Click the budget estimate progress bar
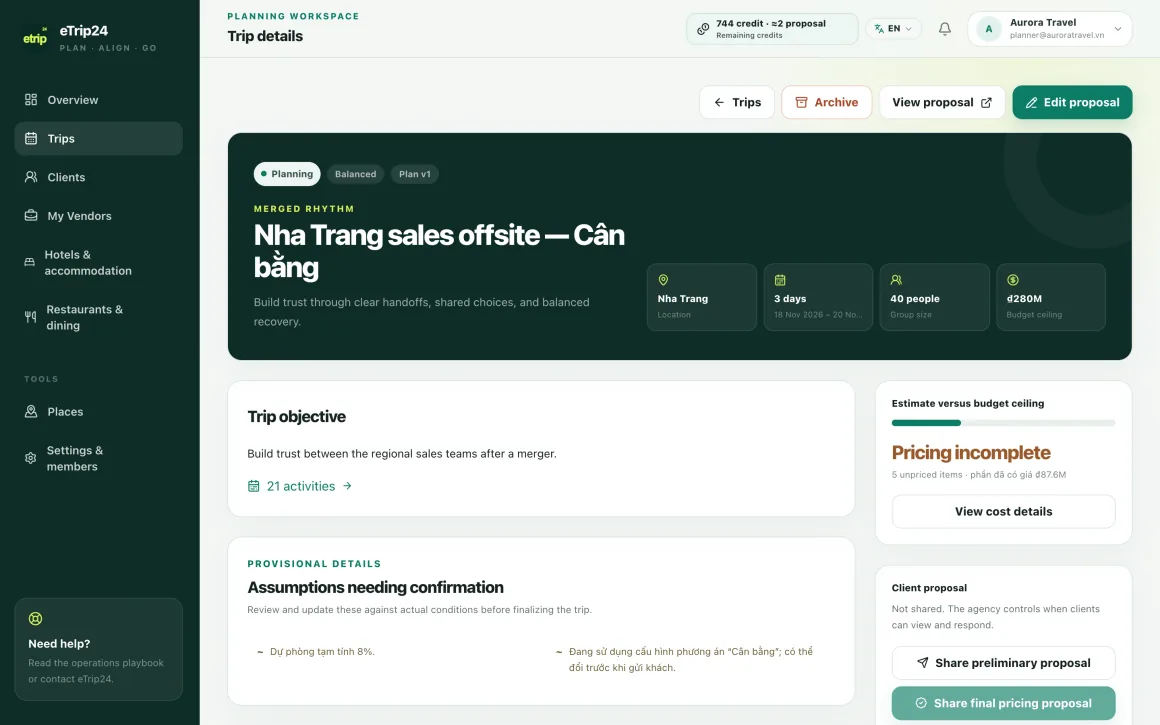The width and height of the screenshot is (1160, 725). 1003,423
